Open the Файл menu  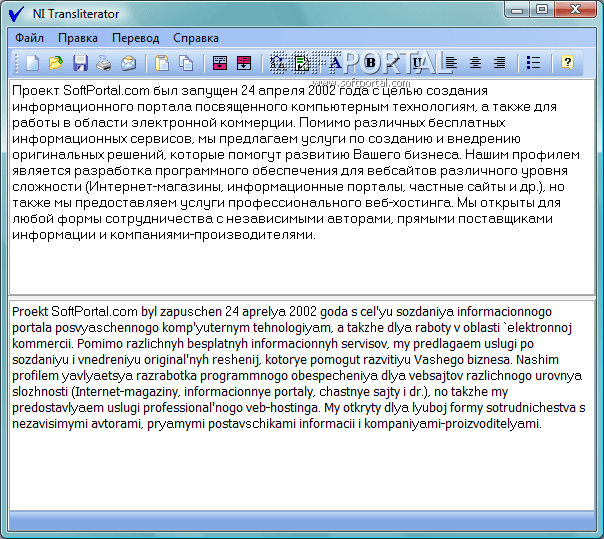29,38
